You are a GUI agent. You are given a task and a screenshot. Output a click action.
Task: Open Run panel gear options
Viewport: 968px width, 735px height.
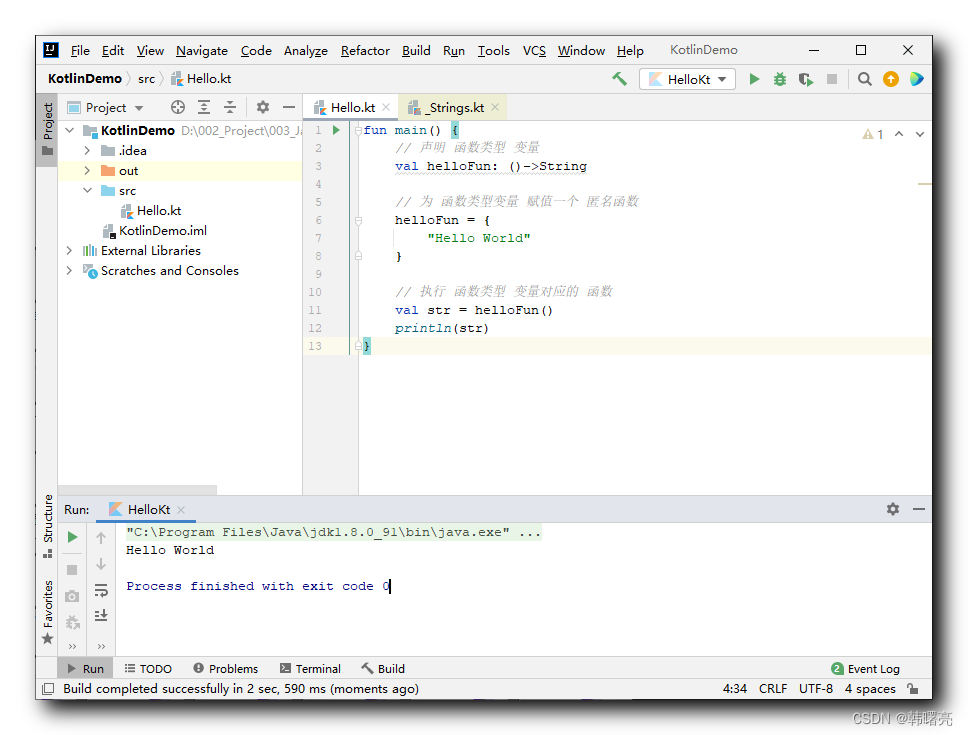(x=893, y=509)
